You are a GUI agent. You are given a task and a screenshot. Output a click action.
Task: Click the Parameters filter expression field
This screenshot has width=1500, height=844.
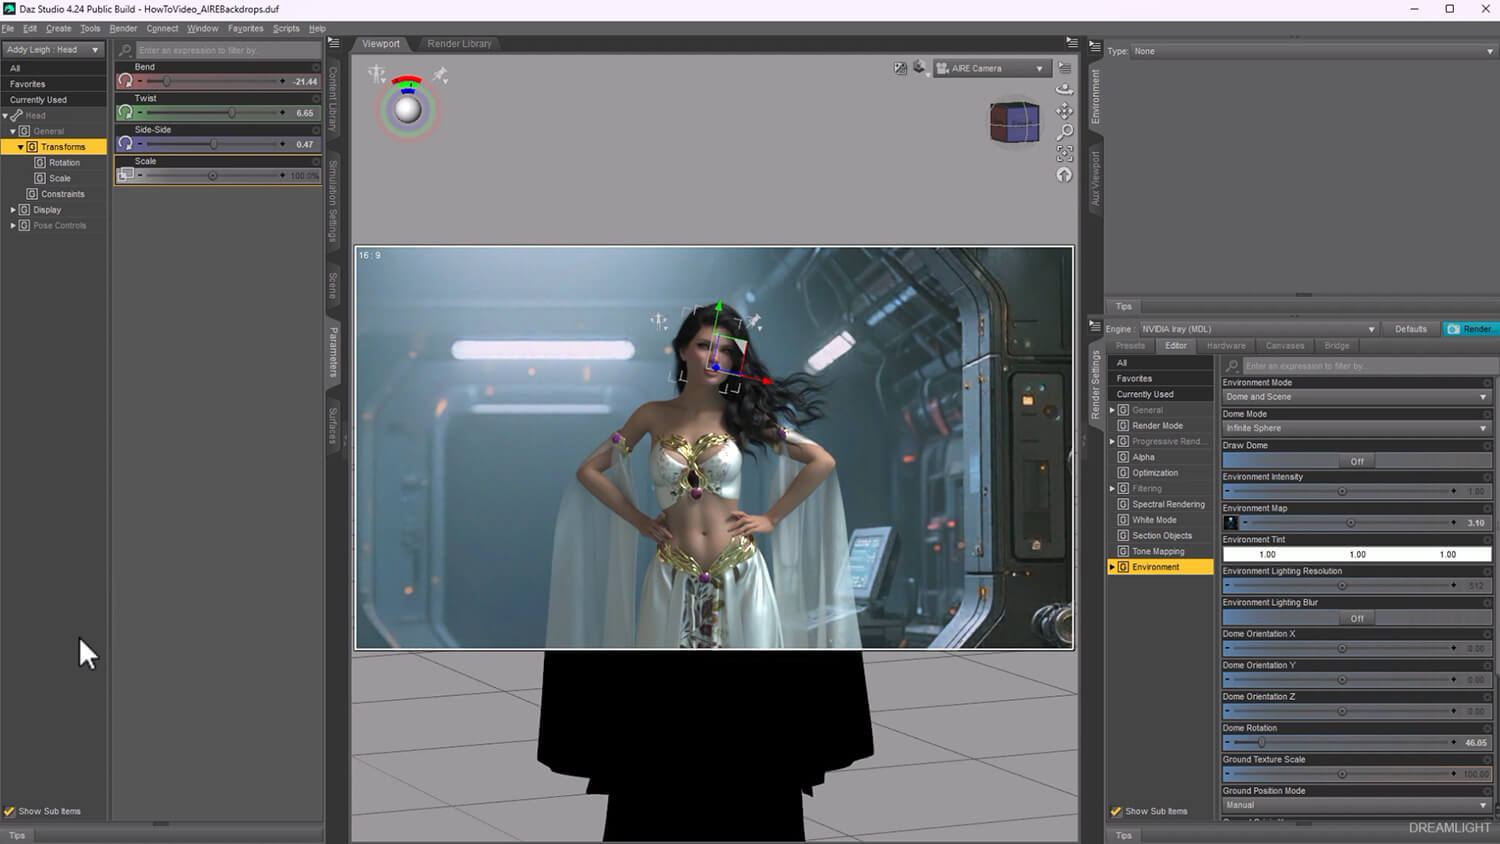tap(227, 50)
